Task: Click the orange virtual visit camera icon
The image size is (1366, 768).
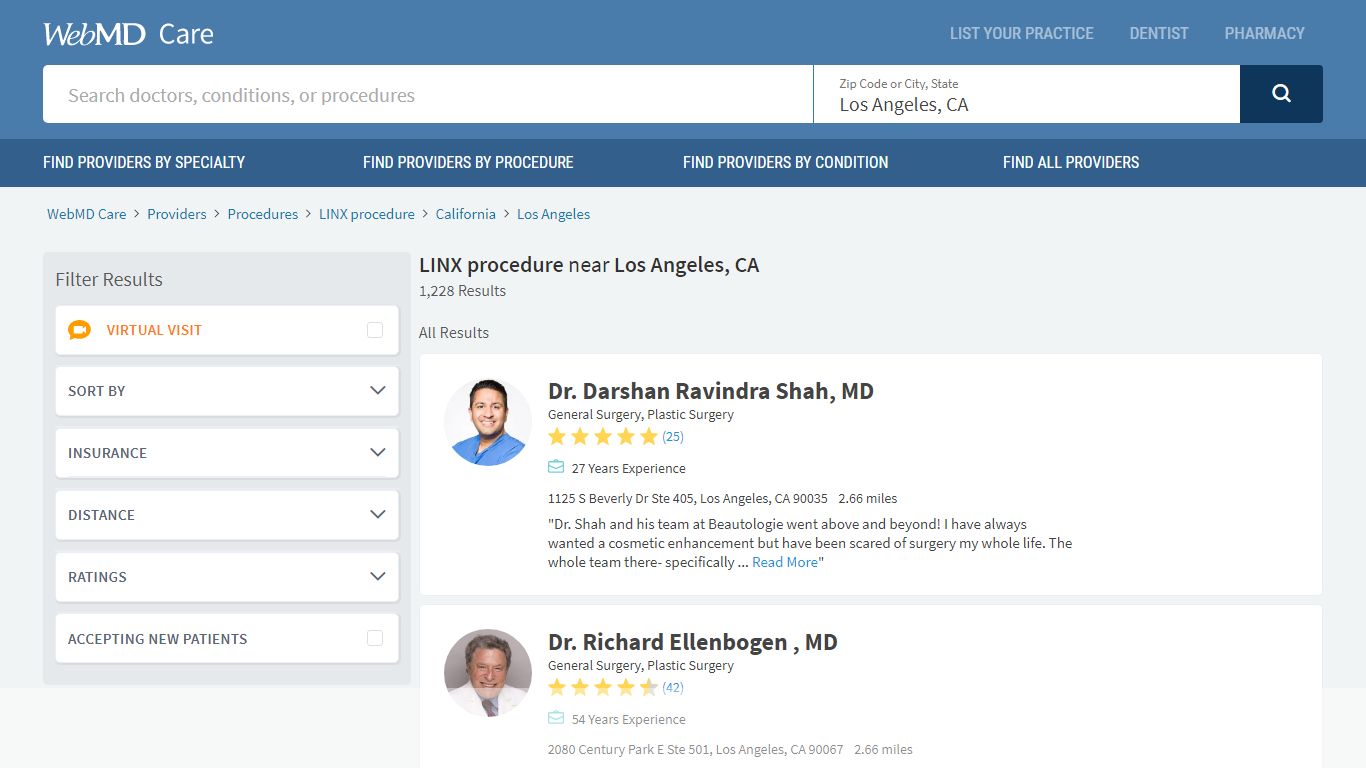Action: pos(79,330)
